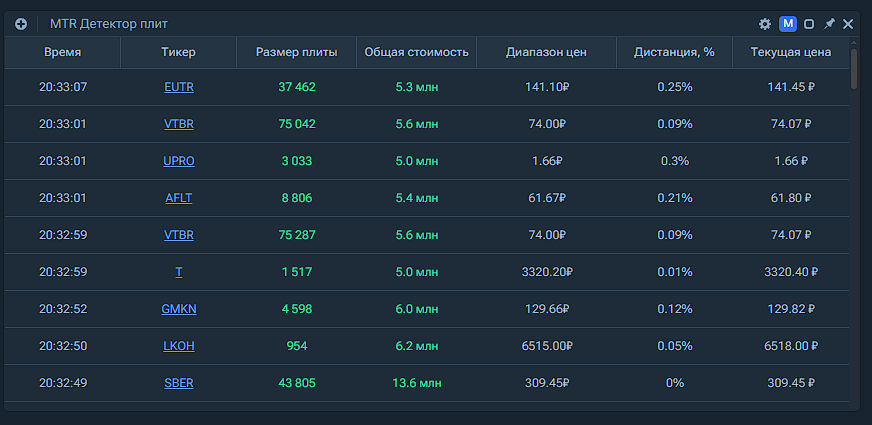The height and width of the screenshot is (425, 872).
Task: Sort by the Общая стоимость column header
Action: 417,52
